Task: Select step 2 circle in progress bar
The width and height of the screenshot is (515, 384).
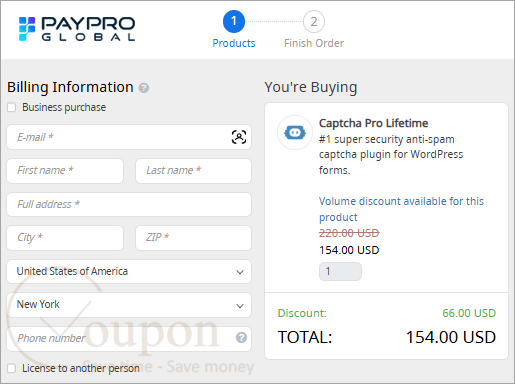Action: (314, 22)
